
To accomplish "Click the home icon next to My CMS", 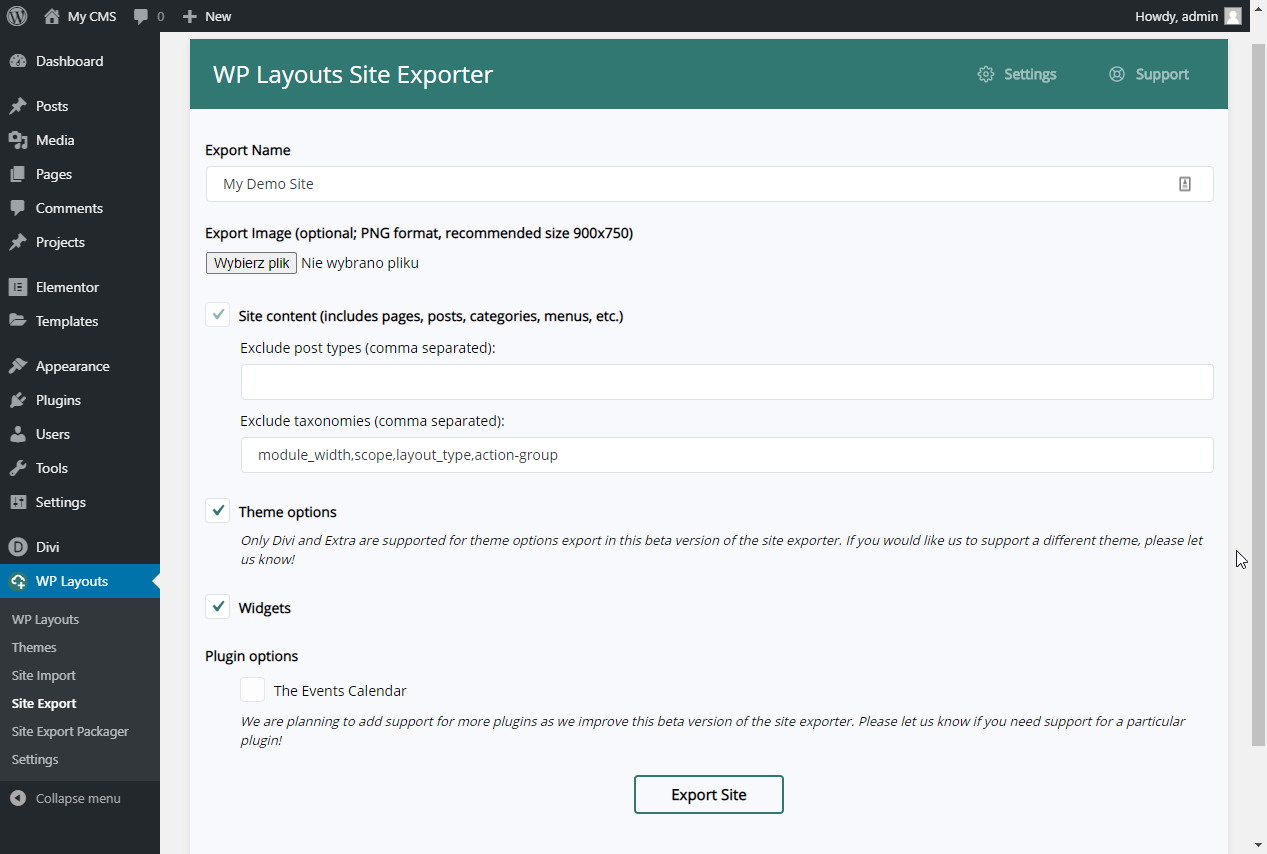I will pos(52,16).
